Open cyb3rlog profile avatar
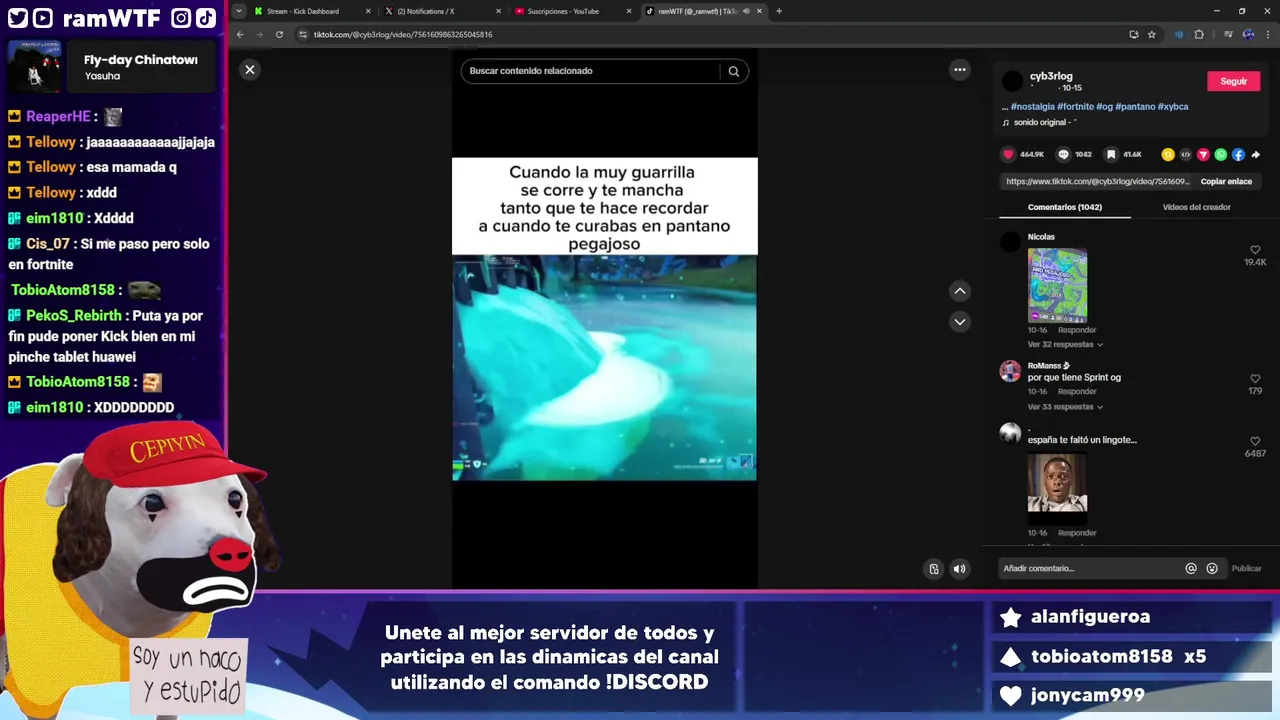 (x=1013, y=81)
